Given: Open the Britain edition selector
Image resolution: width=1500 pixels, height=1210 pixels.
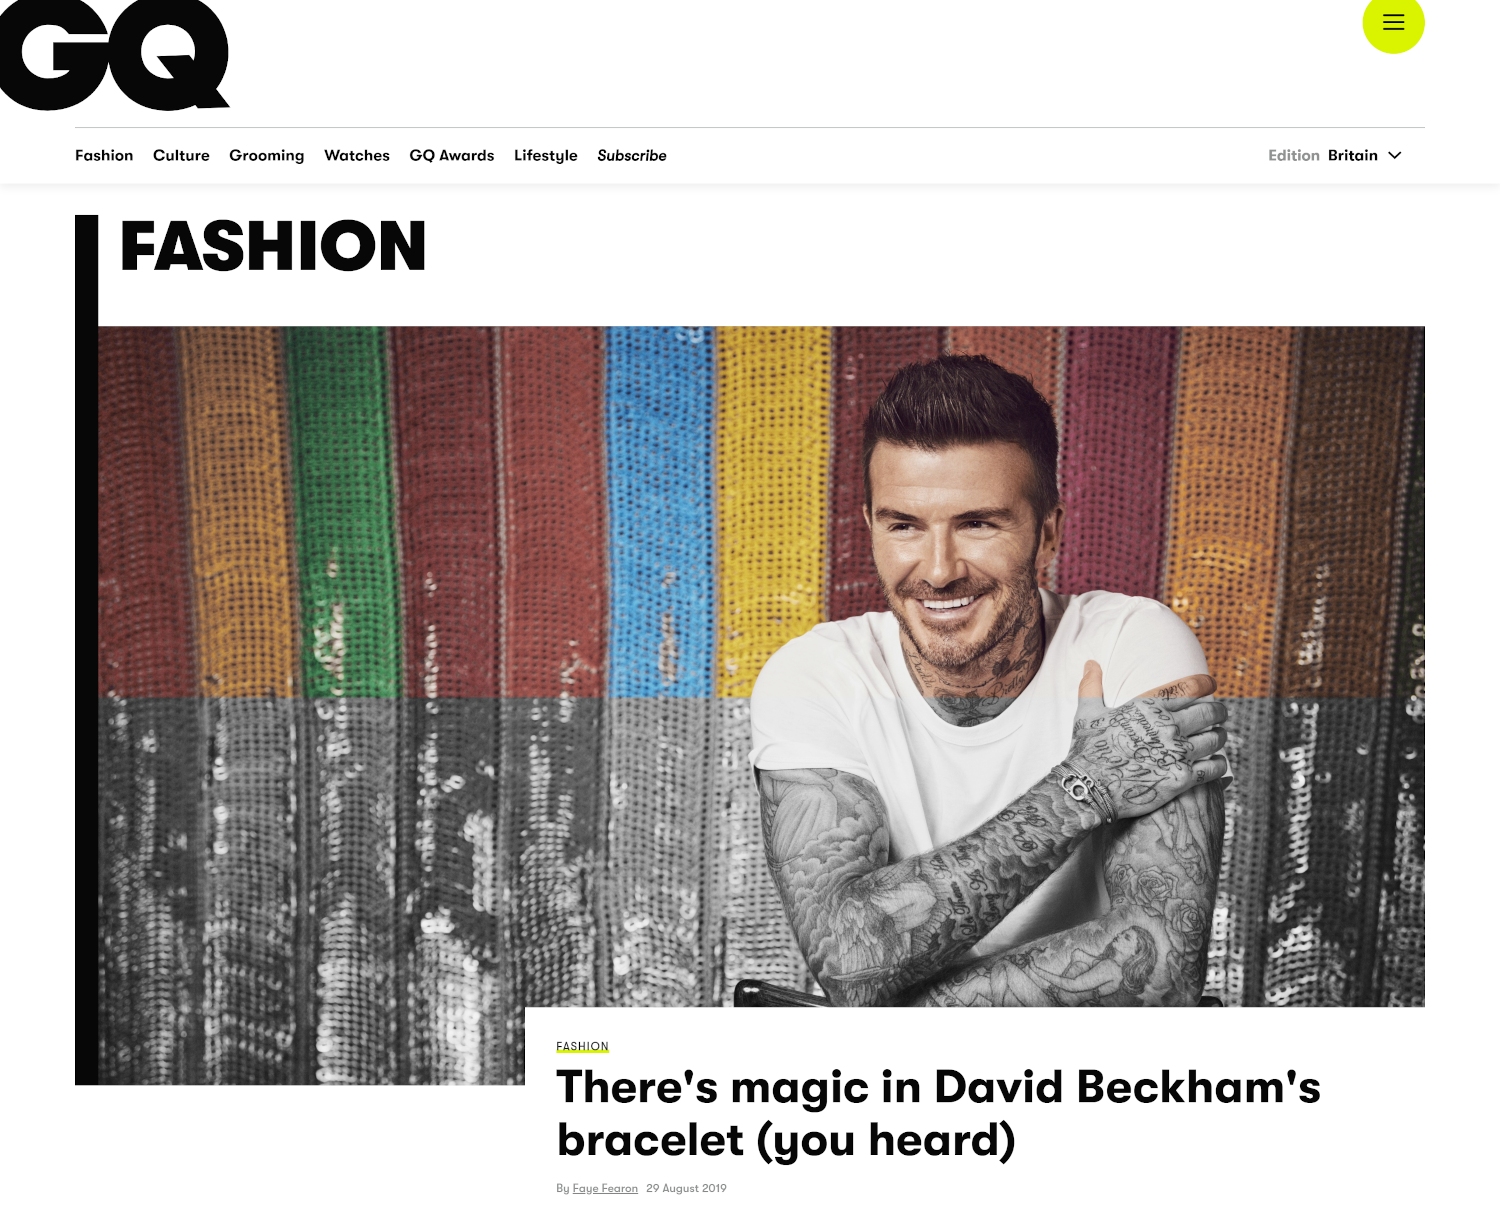Looking at the screenshot, I should pyautogui.click(x=1353, y=156).
